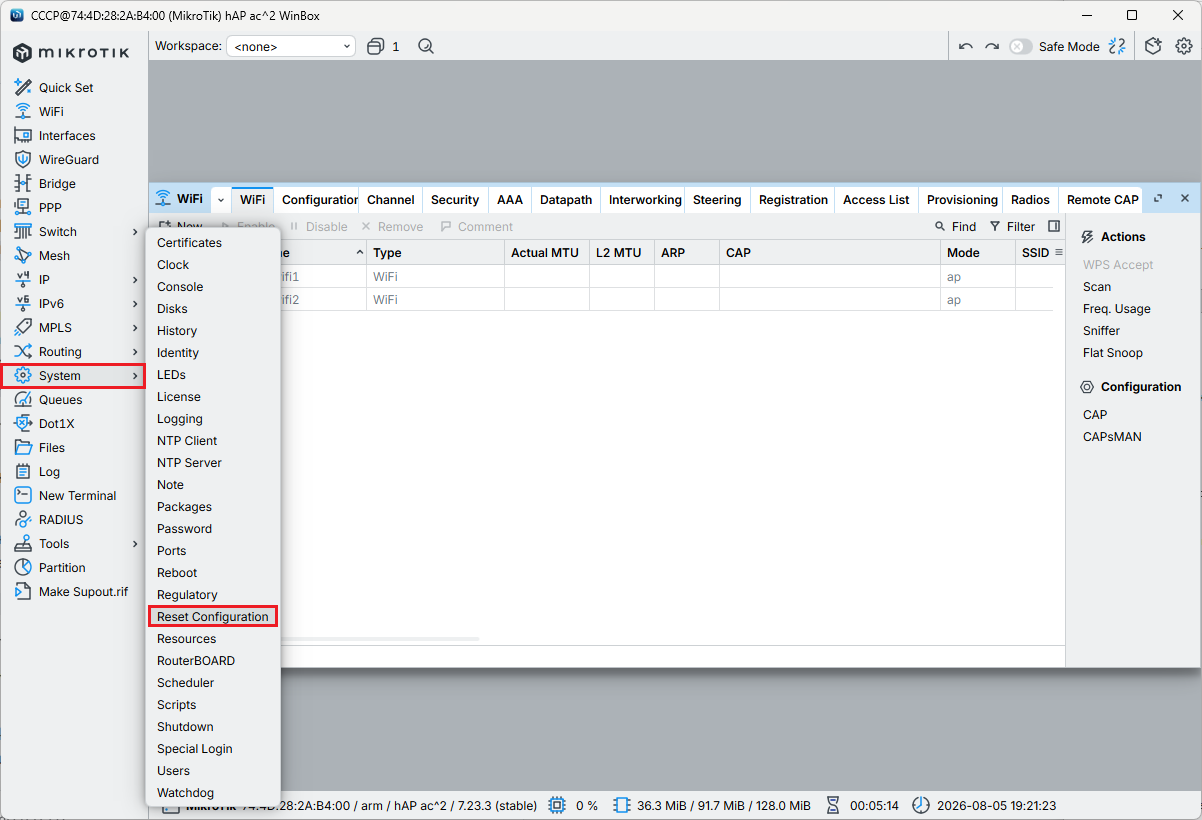
Task: Switch to the Registration tab
Action: [x=793, y=200]
